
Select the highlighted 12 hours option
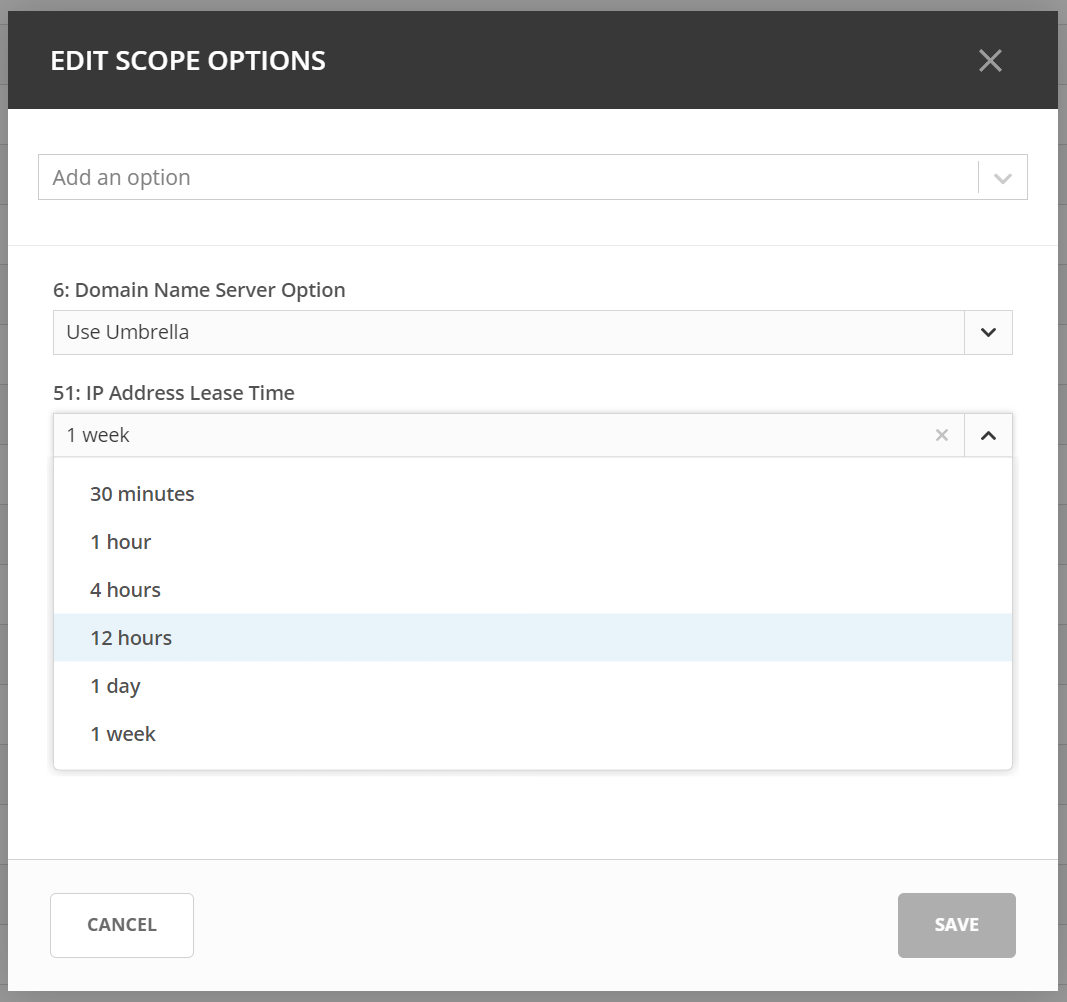click(x=131, y=638)
